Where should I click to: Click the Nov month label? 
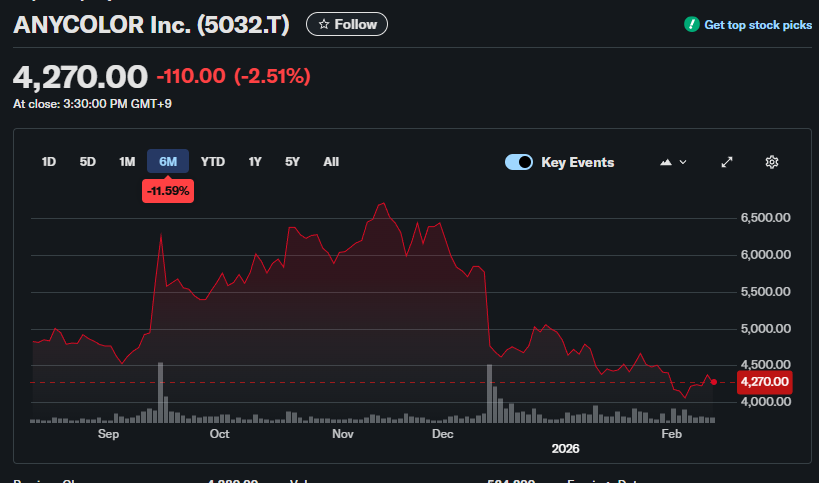click(x=343, y=434)
